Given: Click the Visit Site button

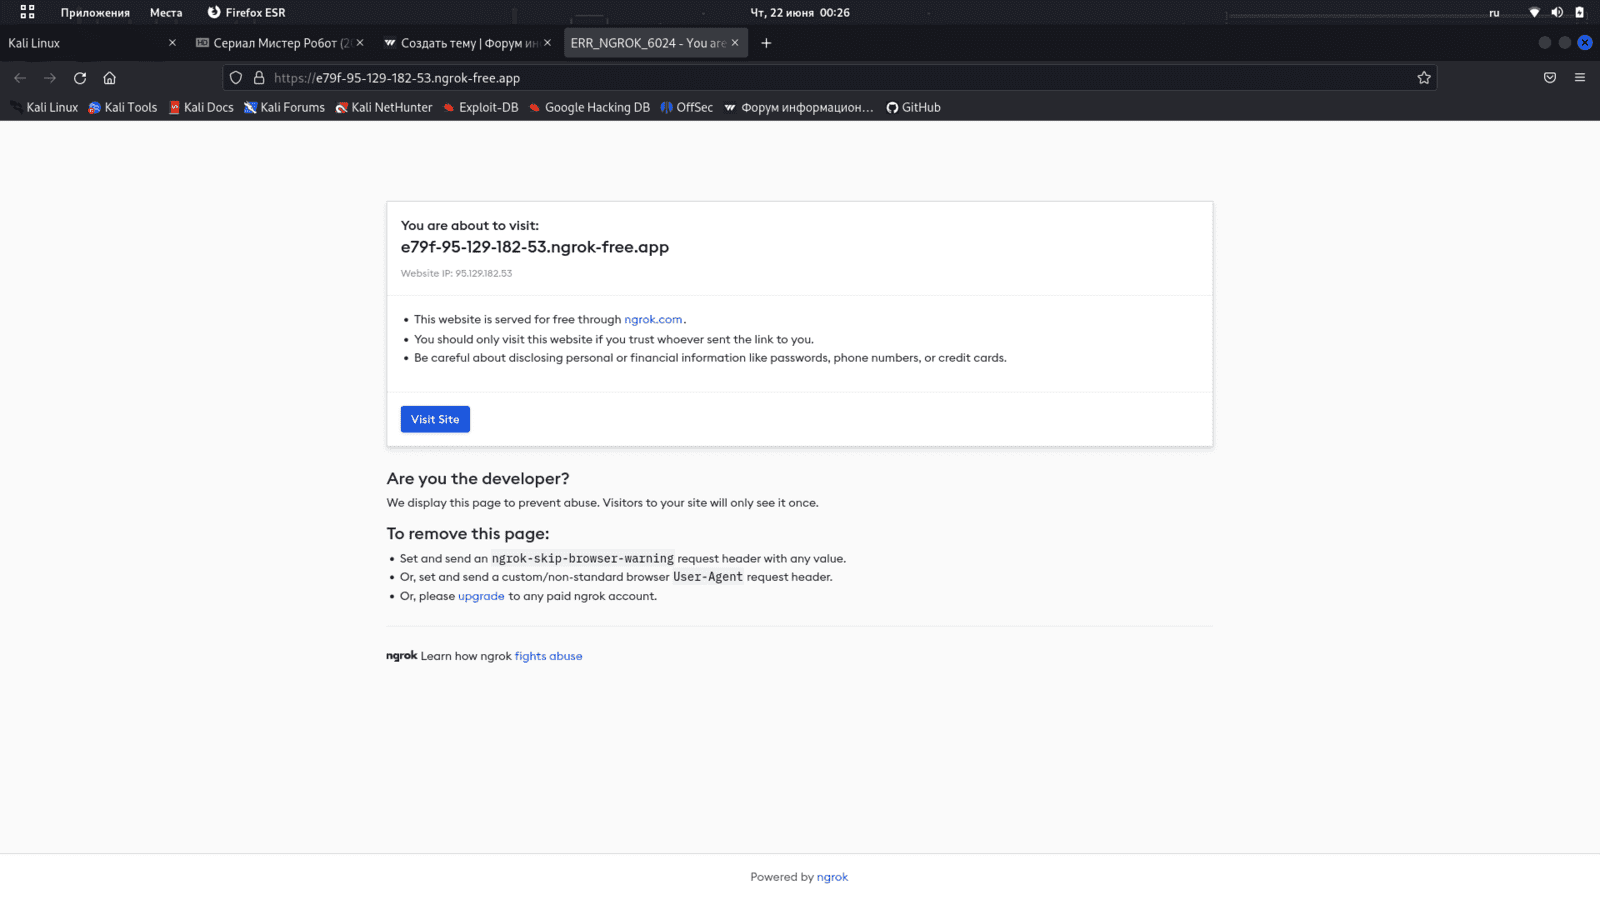Looking at the screenshot, I should click(x=435, y=419).
